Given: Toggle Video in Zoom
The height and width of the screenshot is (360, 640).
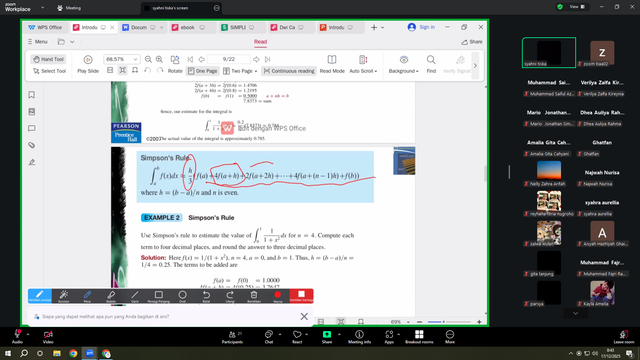Looking at the screenshot, I should (x=48, y=337).
